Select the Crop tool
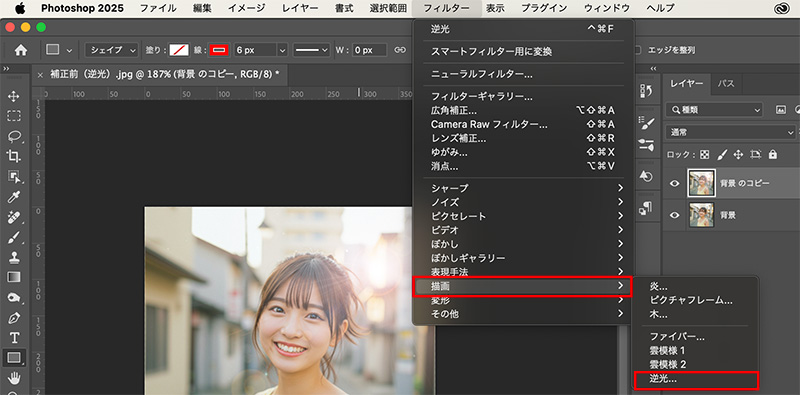800x395 pixels. pyautogui.click(x=14, y=156)
